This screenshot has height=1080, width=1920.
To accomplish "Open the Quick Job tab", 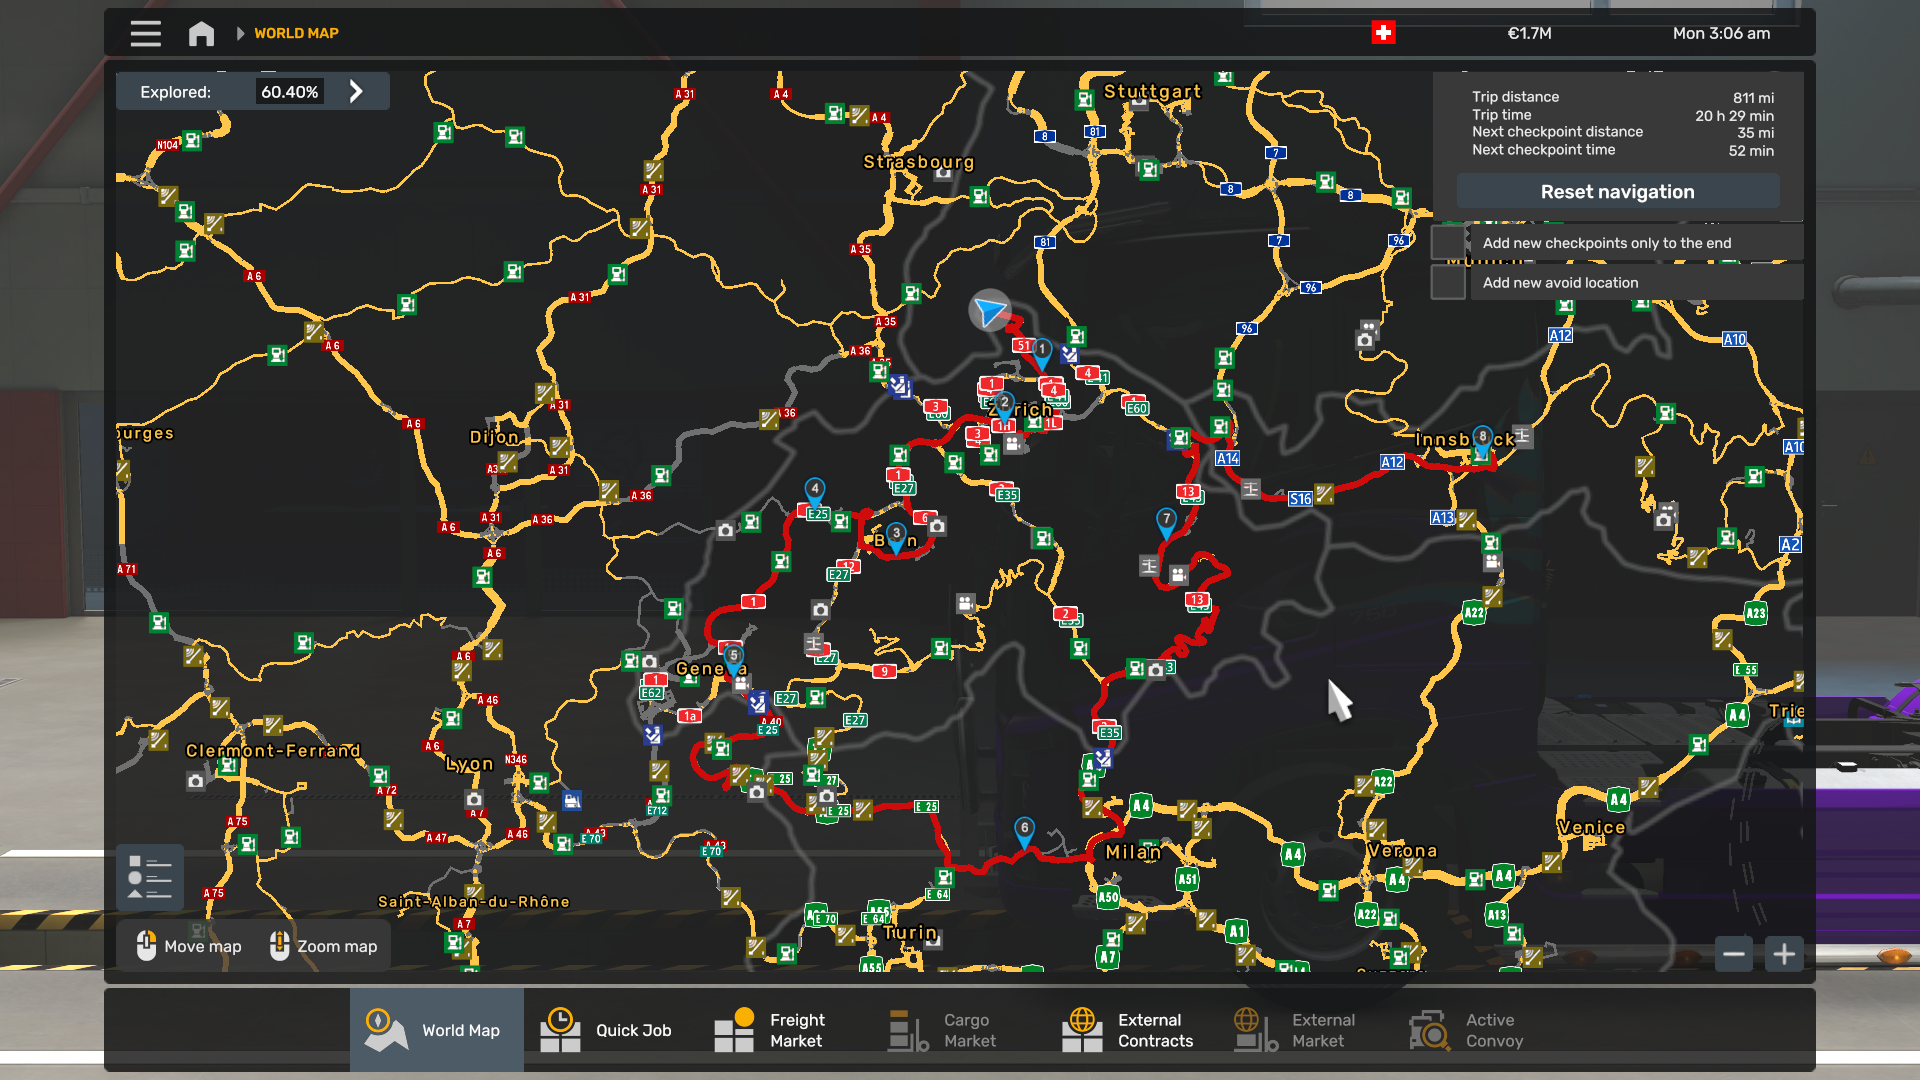I will (x=608, y=1030).
